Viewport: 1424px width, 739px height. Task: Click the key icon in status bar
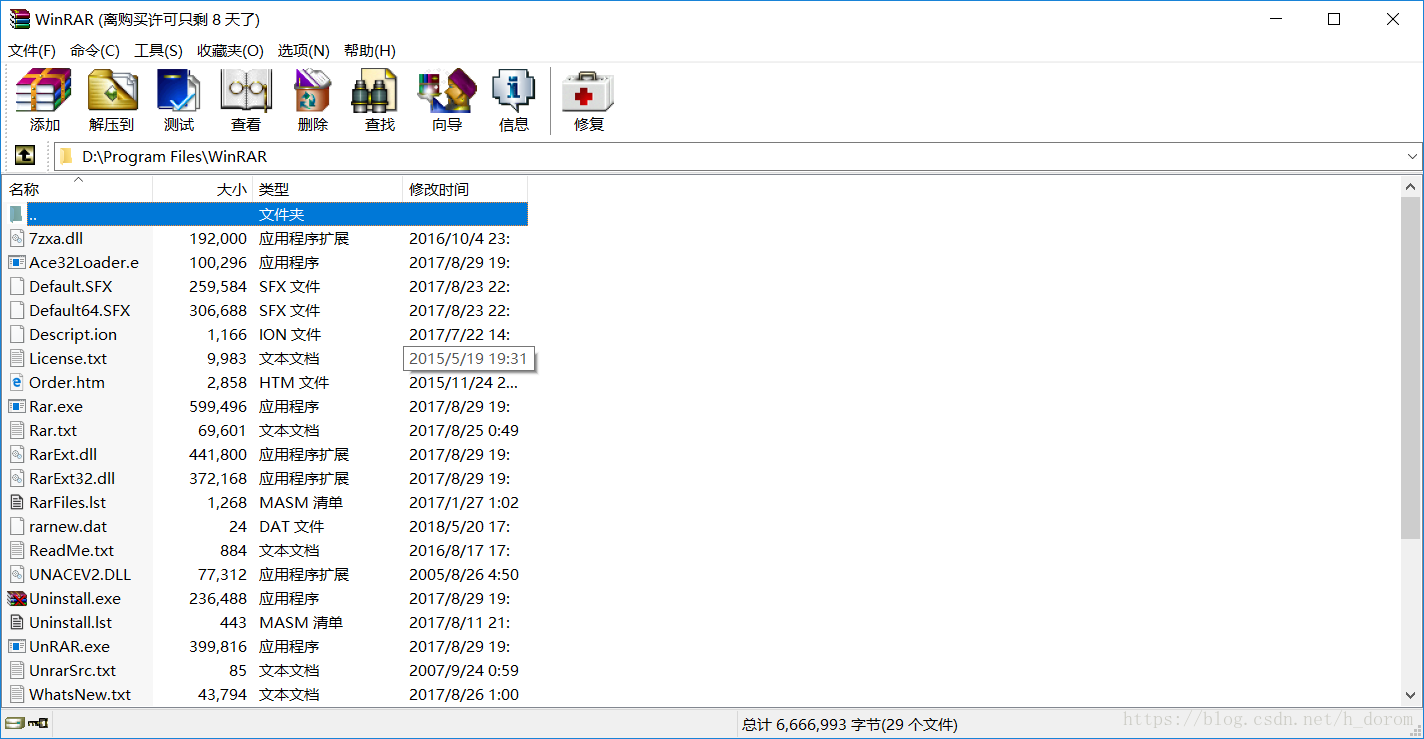coord(38,723)
